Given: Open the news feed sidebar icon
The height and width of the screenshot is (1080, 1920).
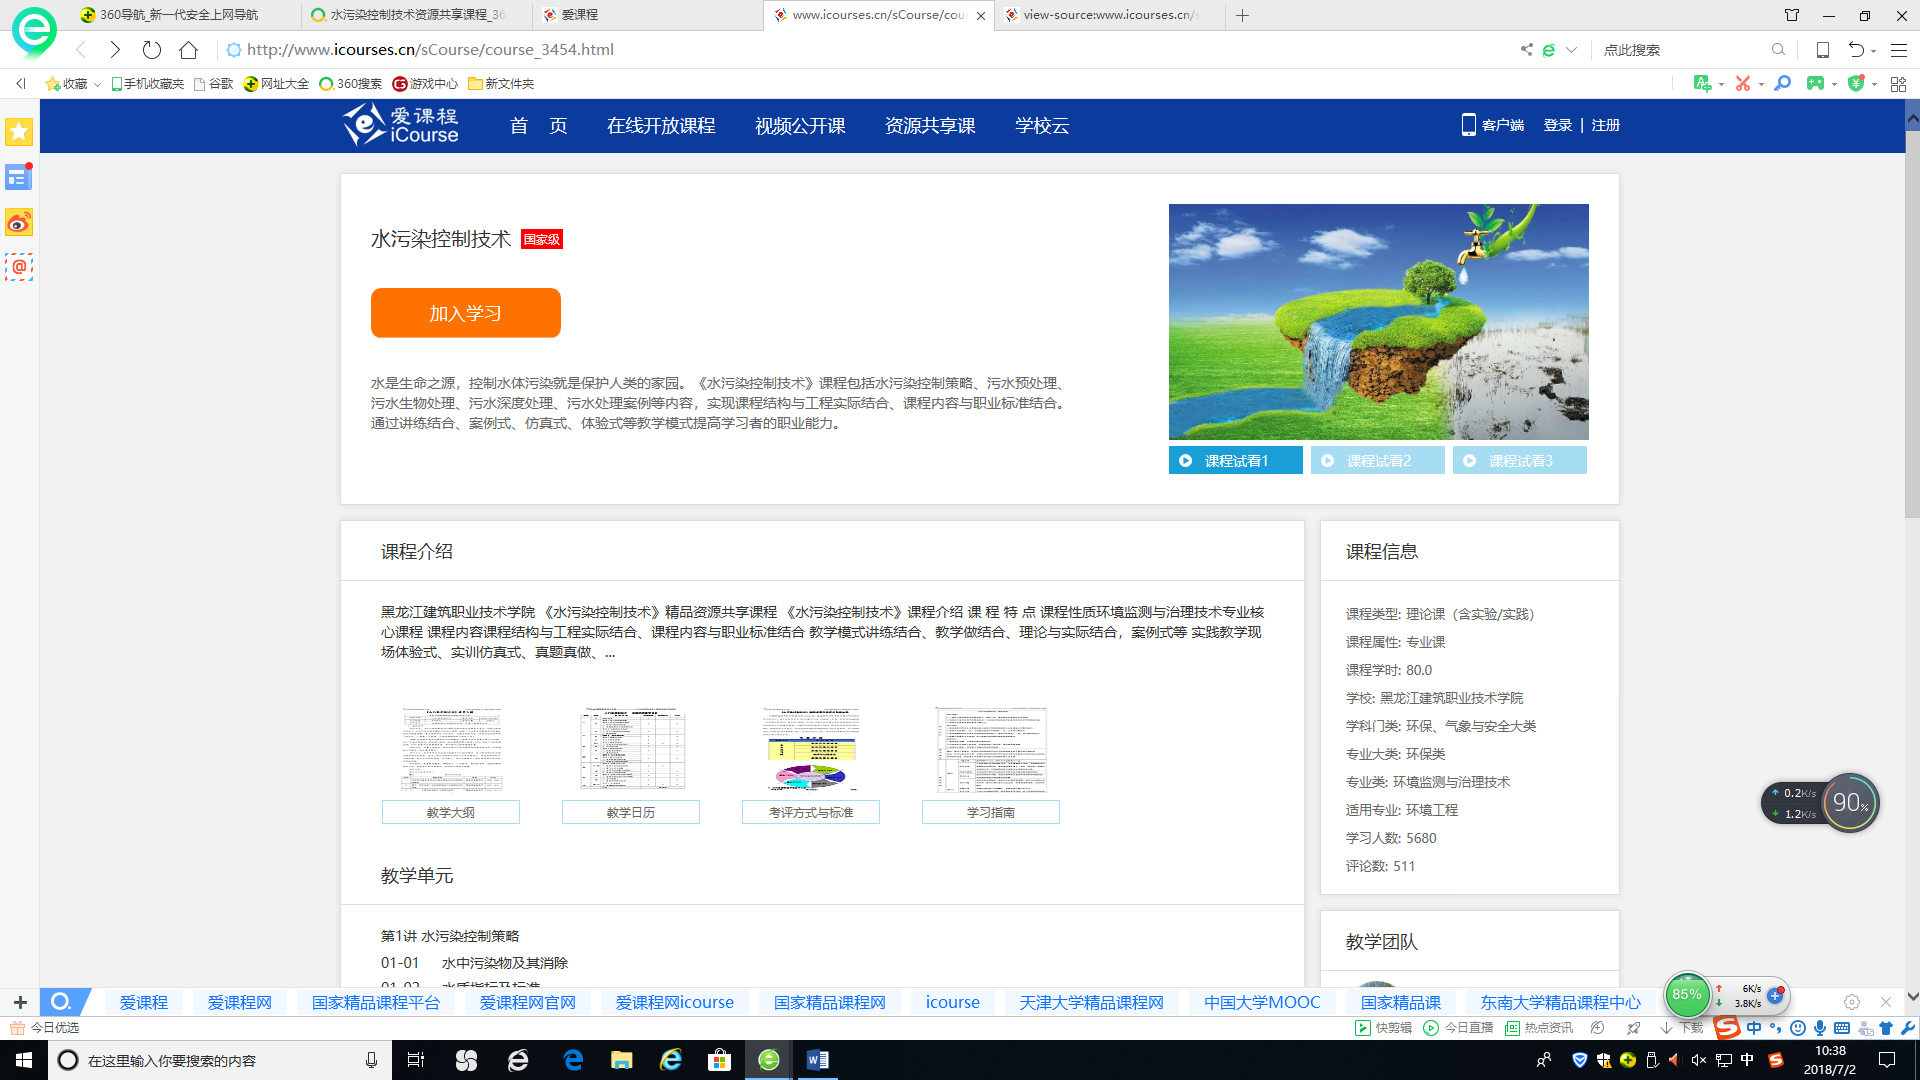Looking at the screenshot, I should tap(19, 177).
